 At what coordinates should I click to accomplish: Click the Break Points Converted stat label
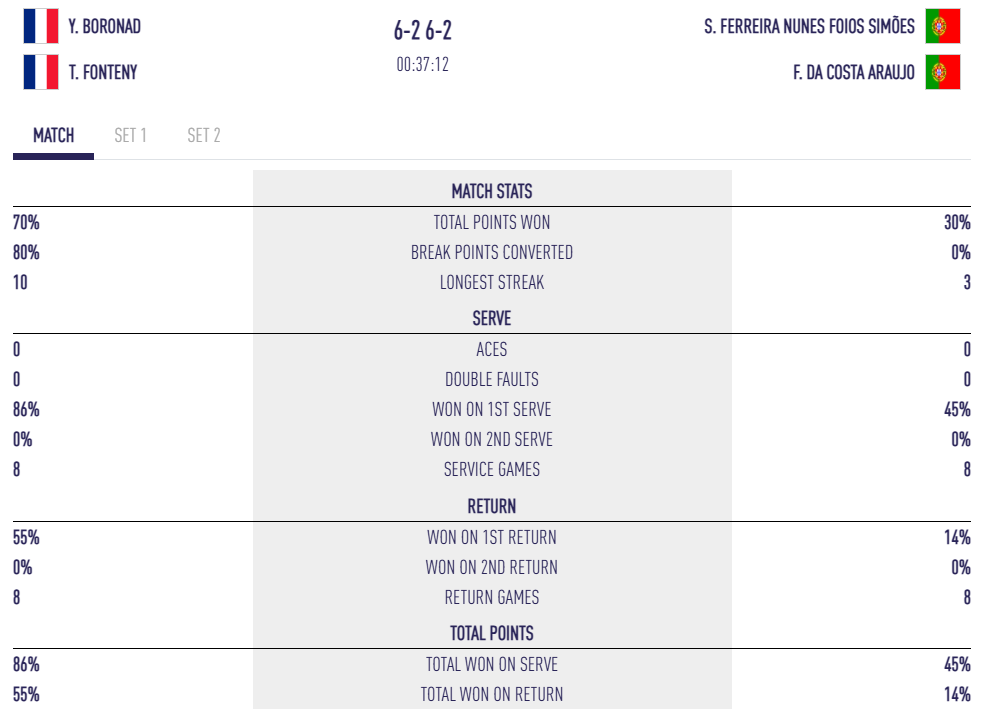491,253
